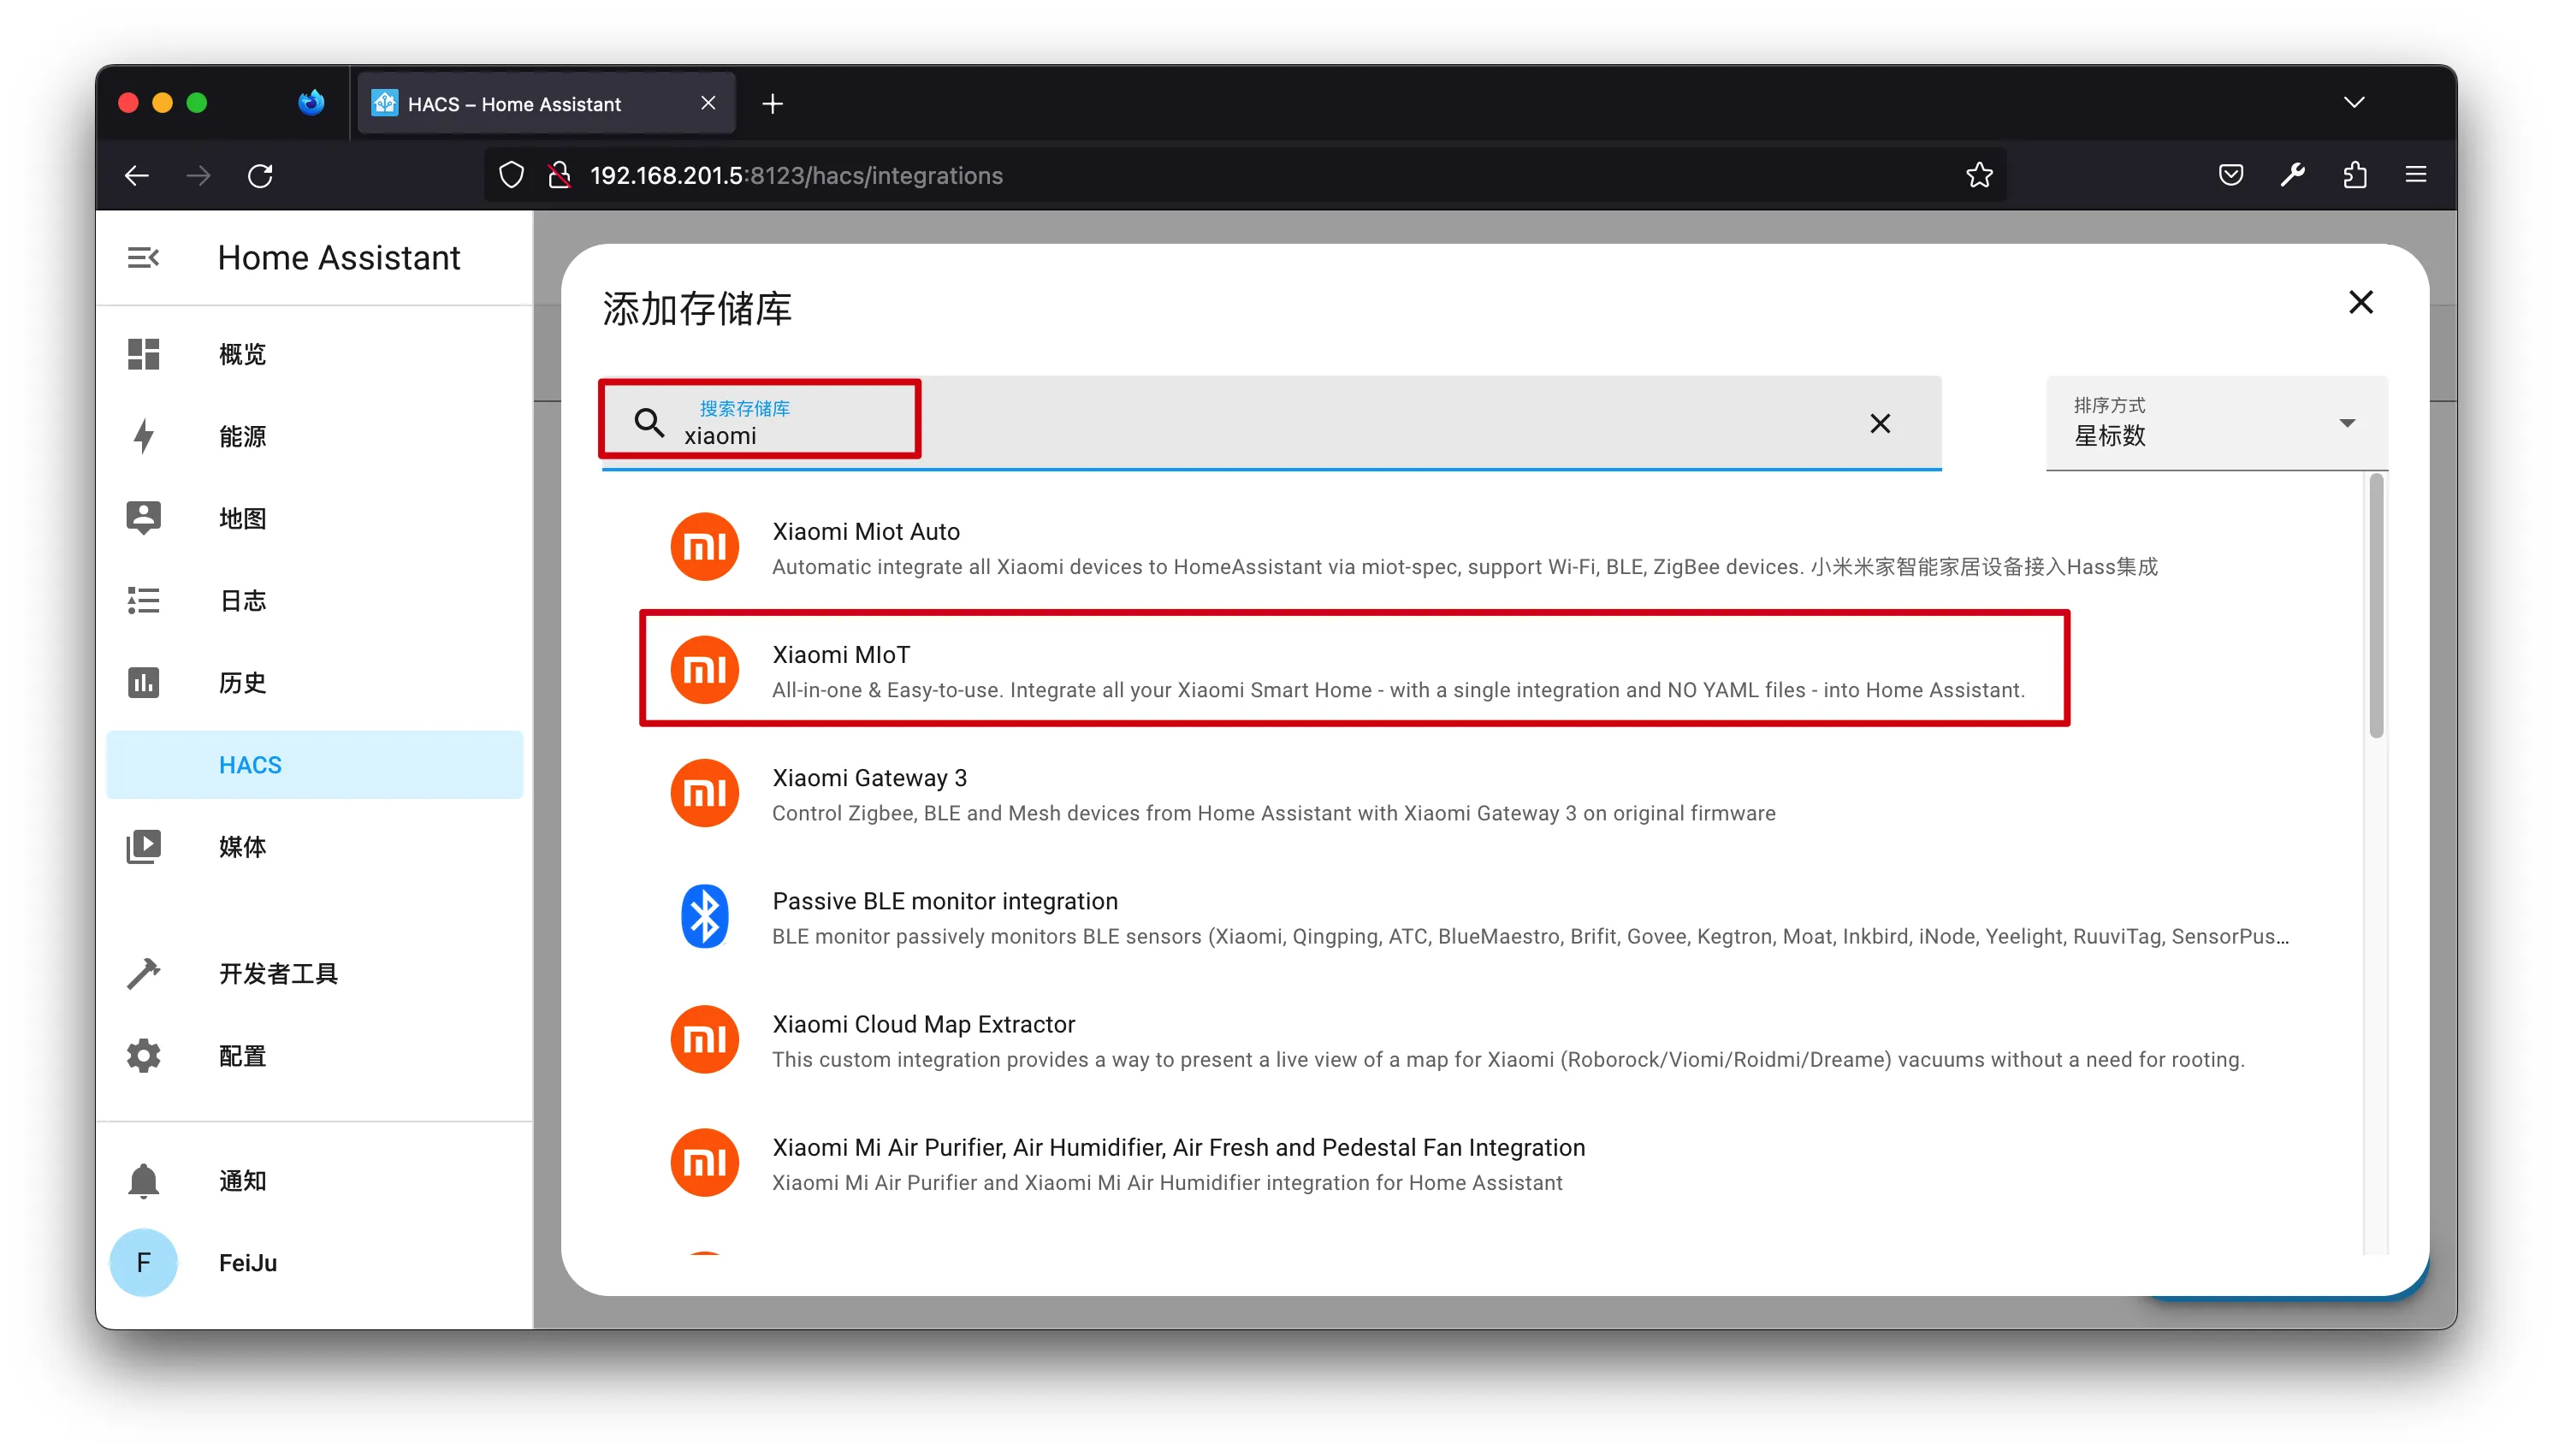This screenshot has height=1456, width=2553.
Task: Open the 媒体 media player icon
Action: pos(143,847)
